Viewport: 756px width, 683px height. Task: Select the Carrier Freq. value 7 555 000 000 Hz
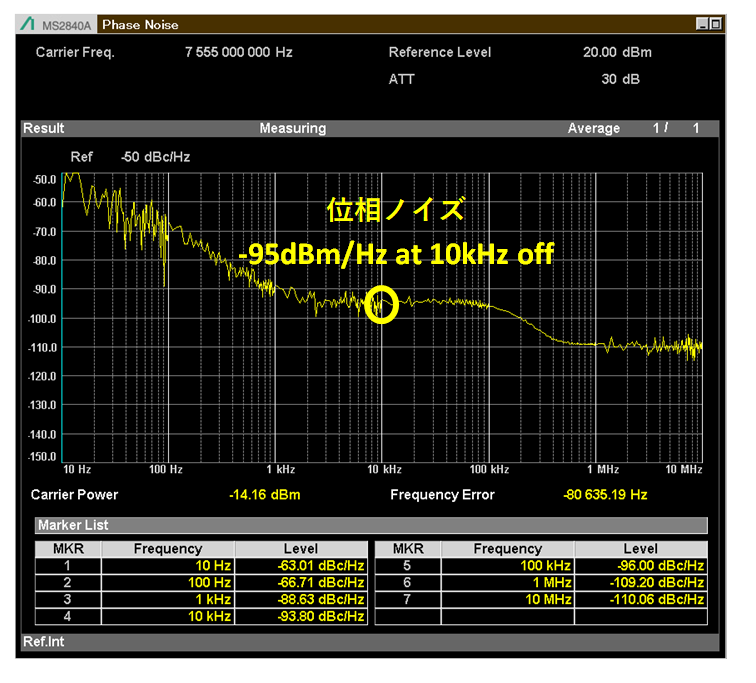(238, 52)
